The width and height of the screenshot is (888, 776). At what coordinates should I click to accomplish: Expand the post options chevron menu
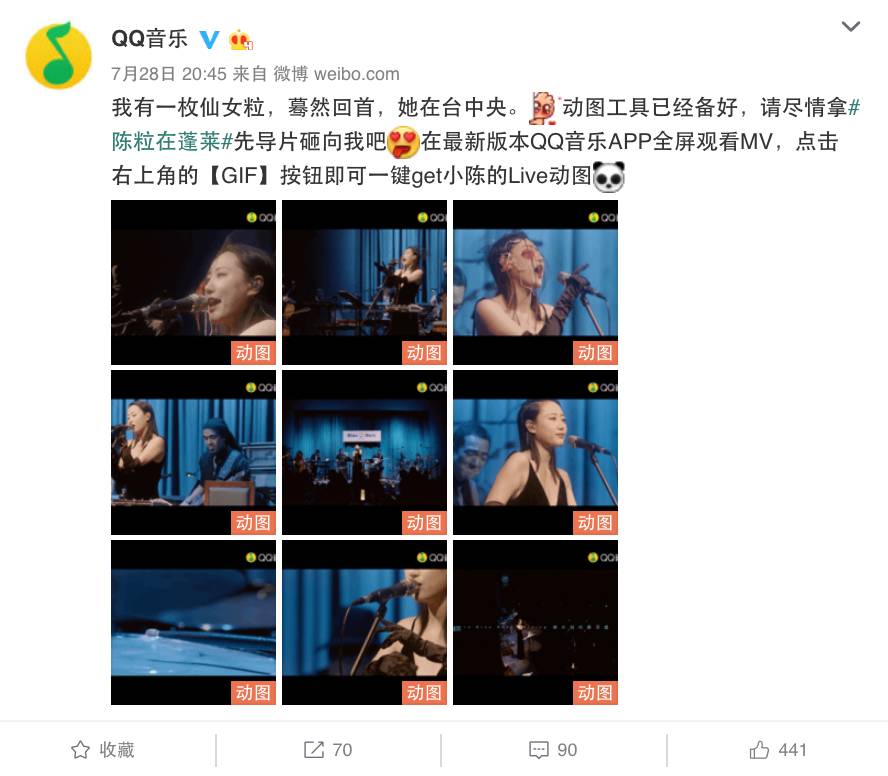point(851,27)
